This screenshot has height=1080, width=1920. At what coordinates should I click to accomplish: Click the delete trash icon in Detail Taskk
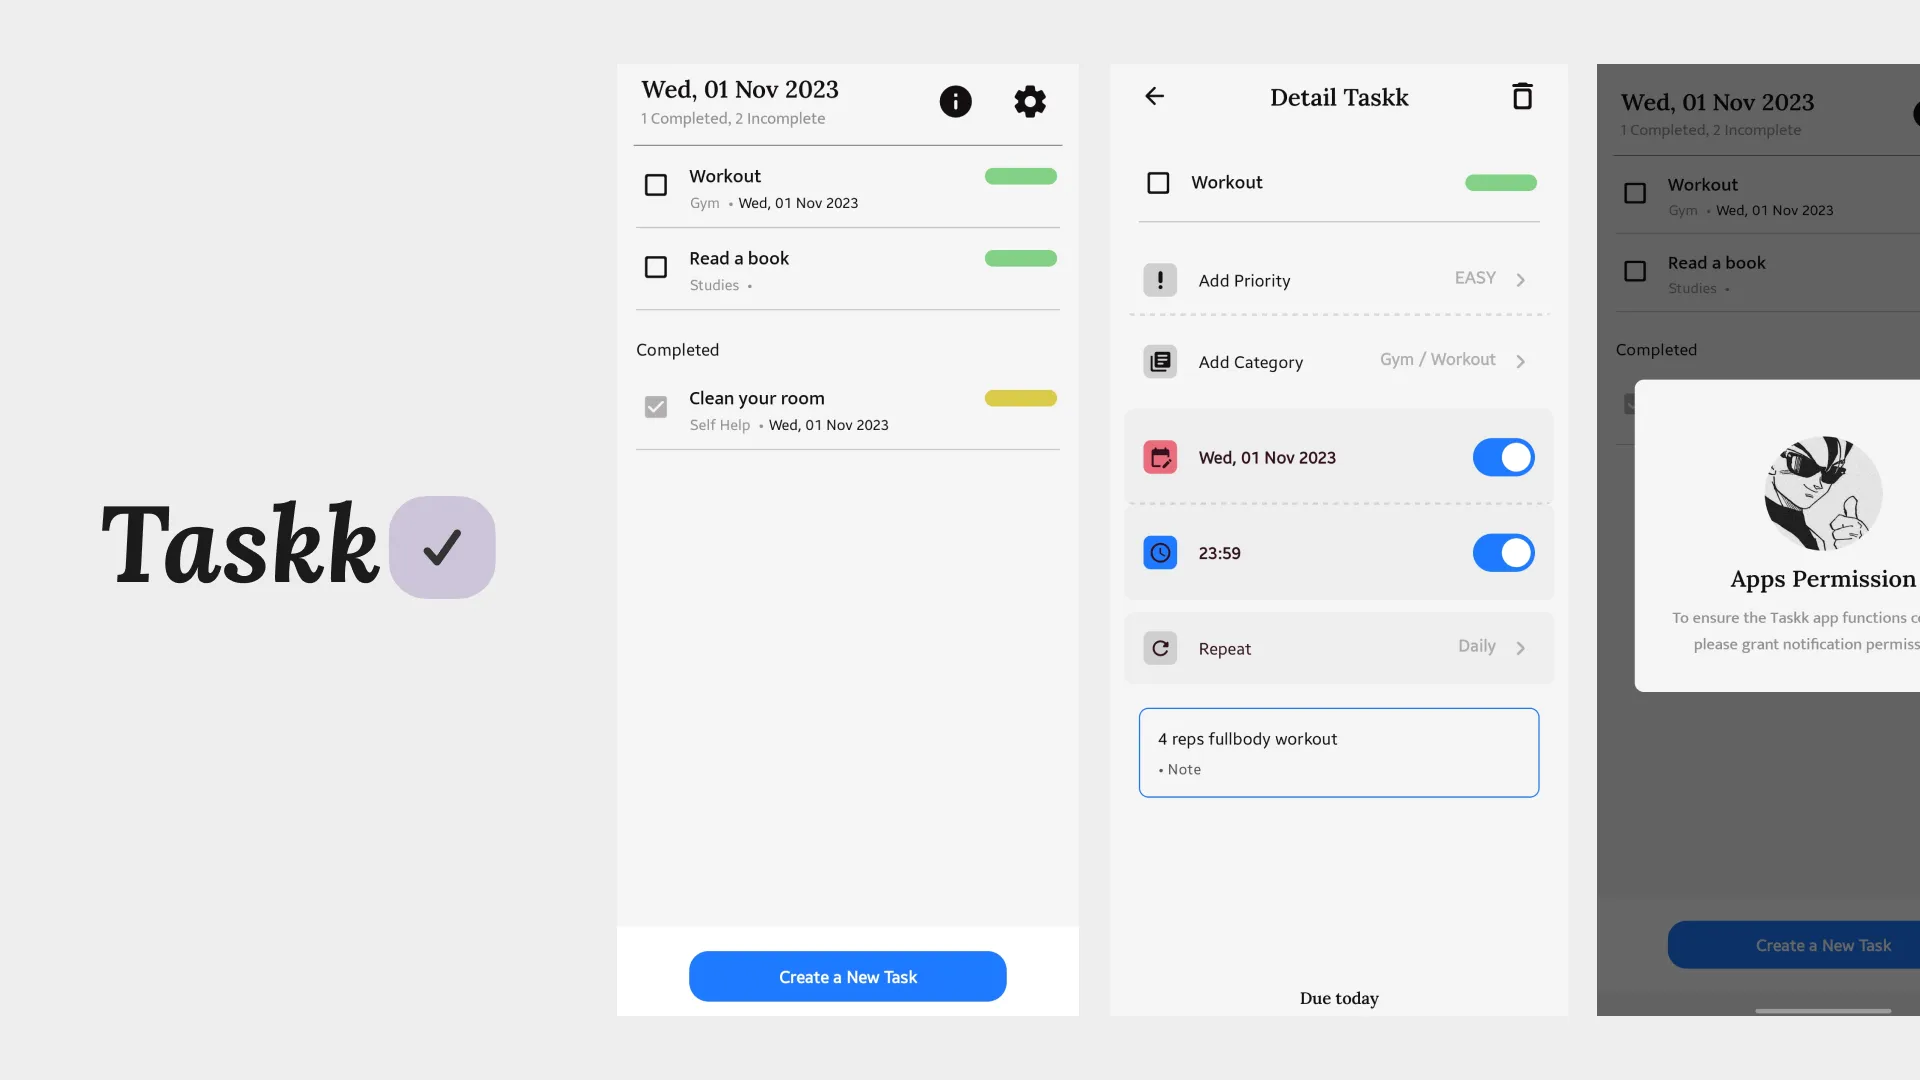click(x=1523, y=96)
